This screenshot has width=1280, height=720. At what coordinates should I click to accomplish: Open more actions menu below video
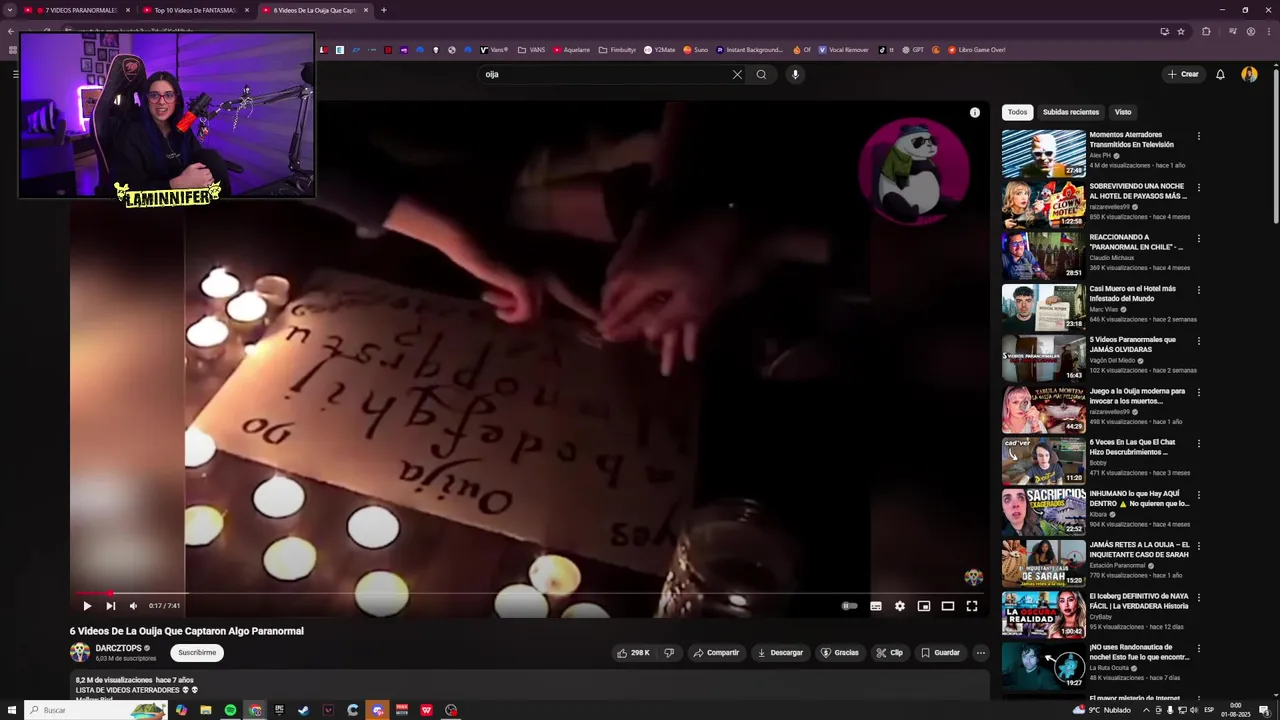tap(981, 653)
